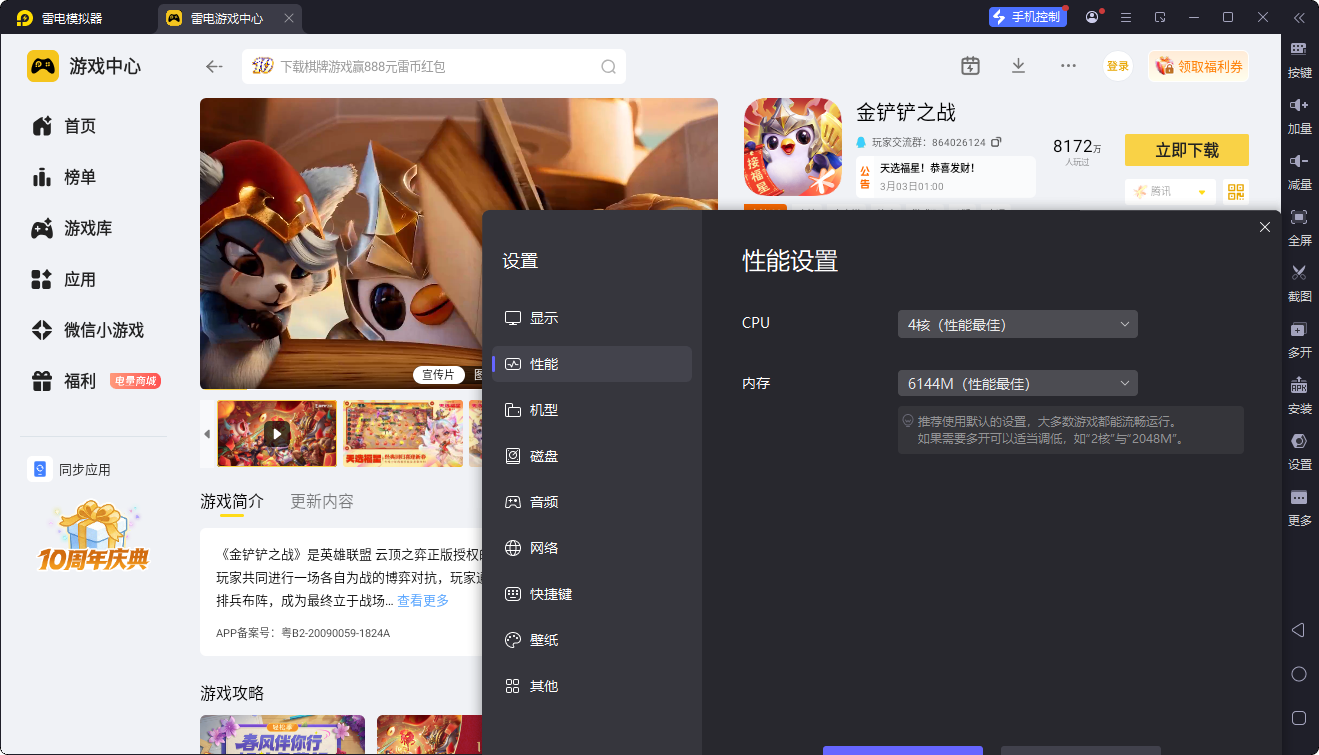Image resolution: width=1319 pixels, height=755 pixels.
Task: Open the 公告 天选福星 announcement
Action: coord(944,177)
